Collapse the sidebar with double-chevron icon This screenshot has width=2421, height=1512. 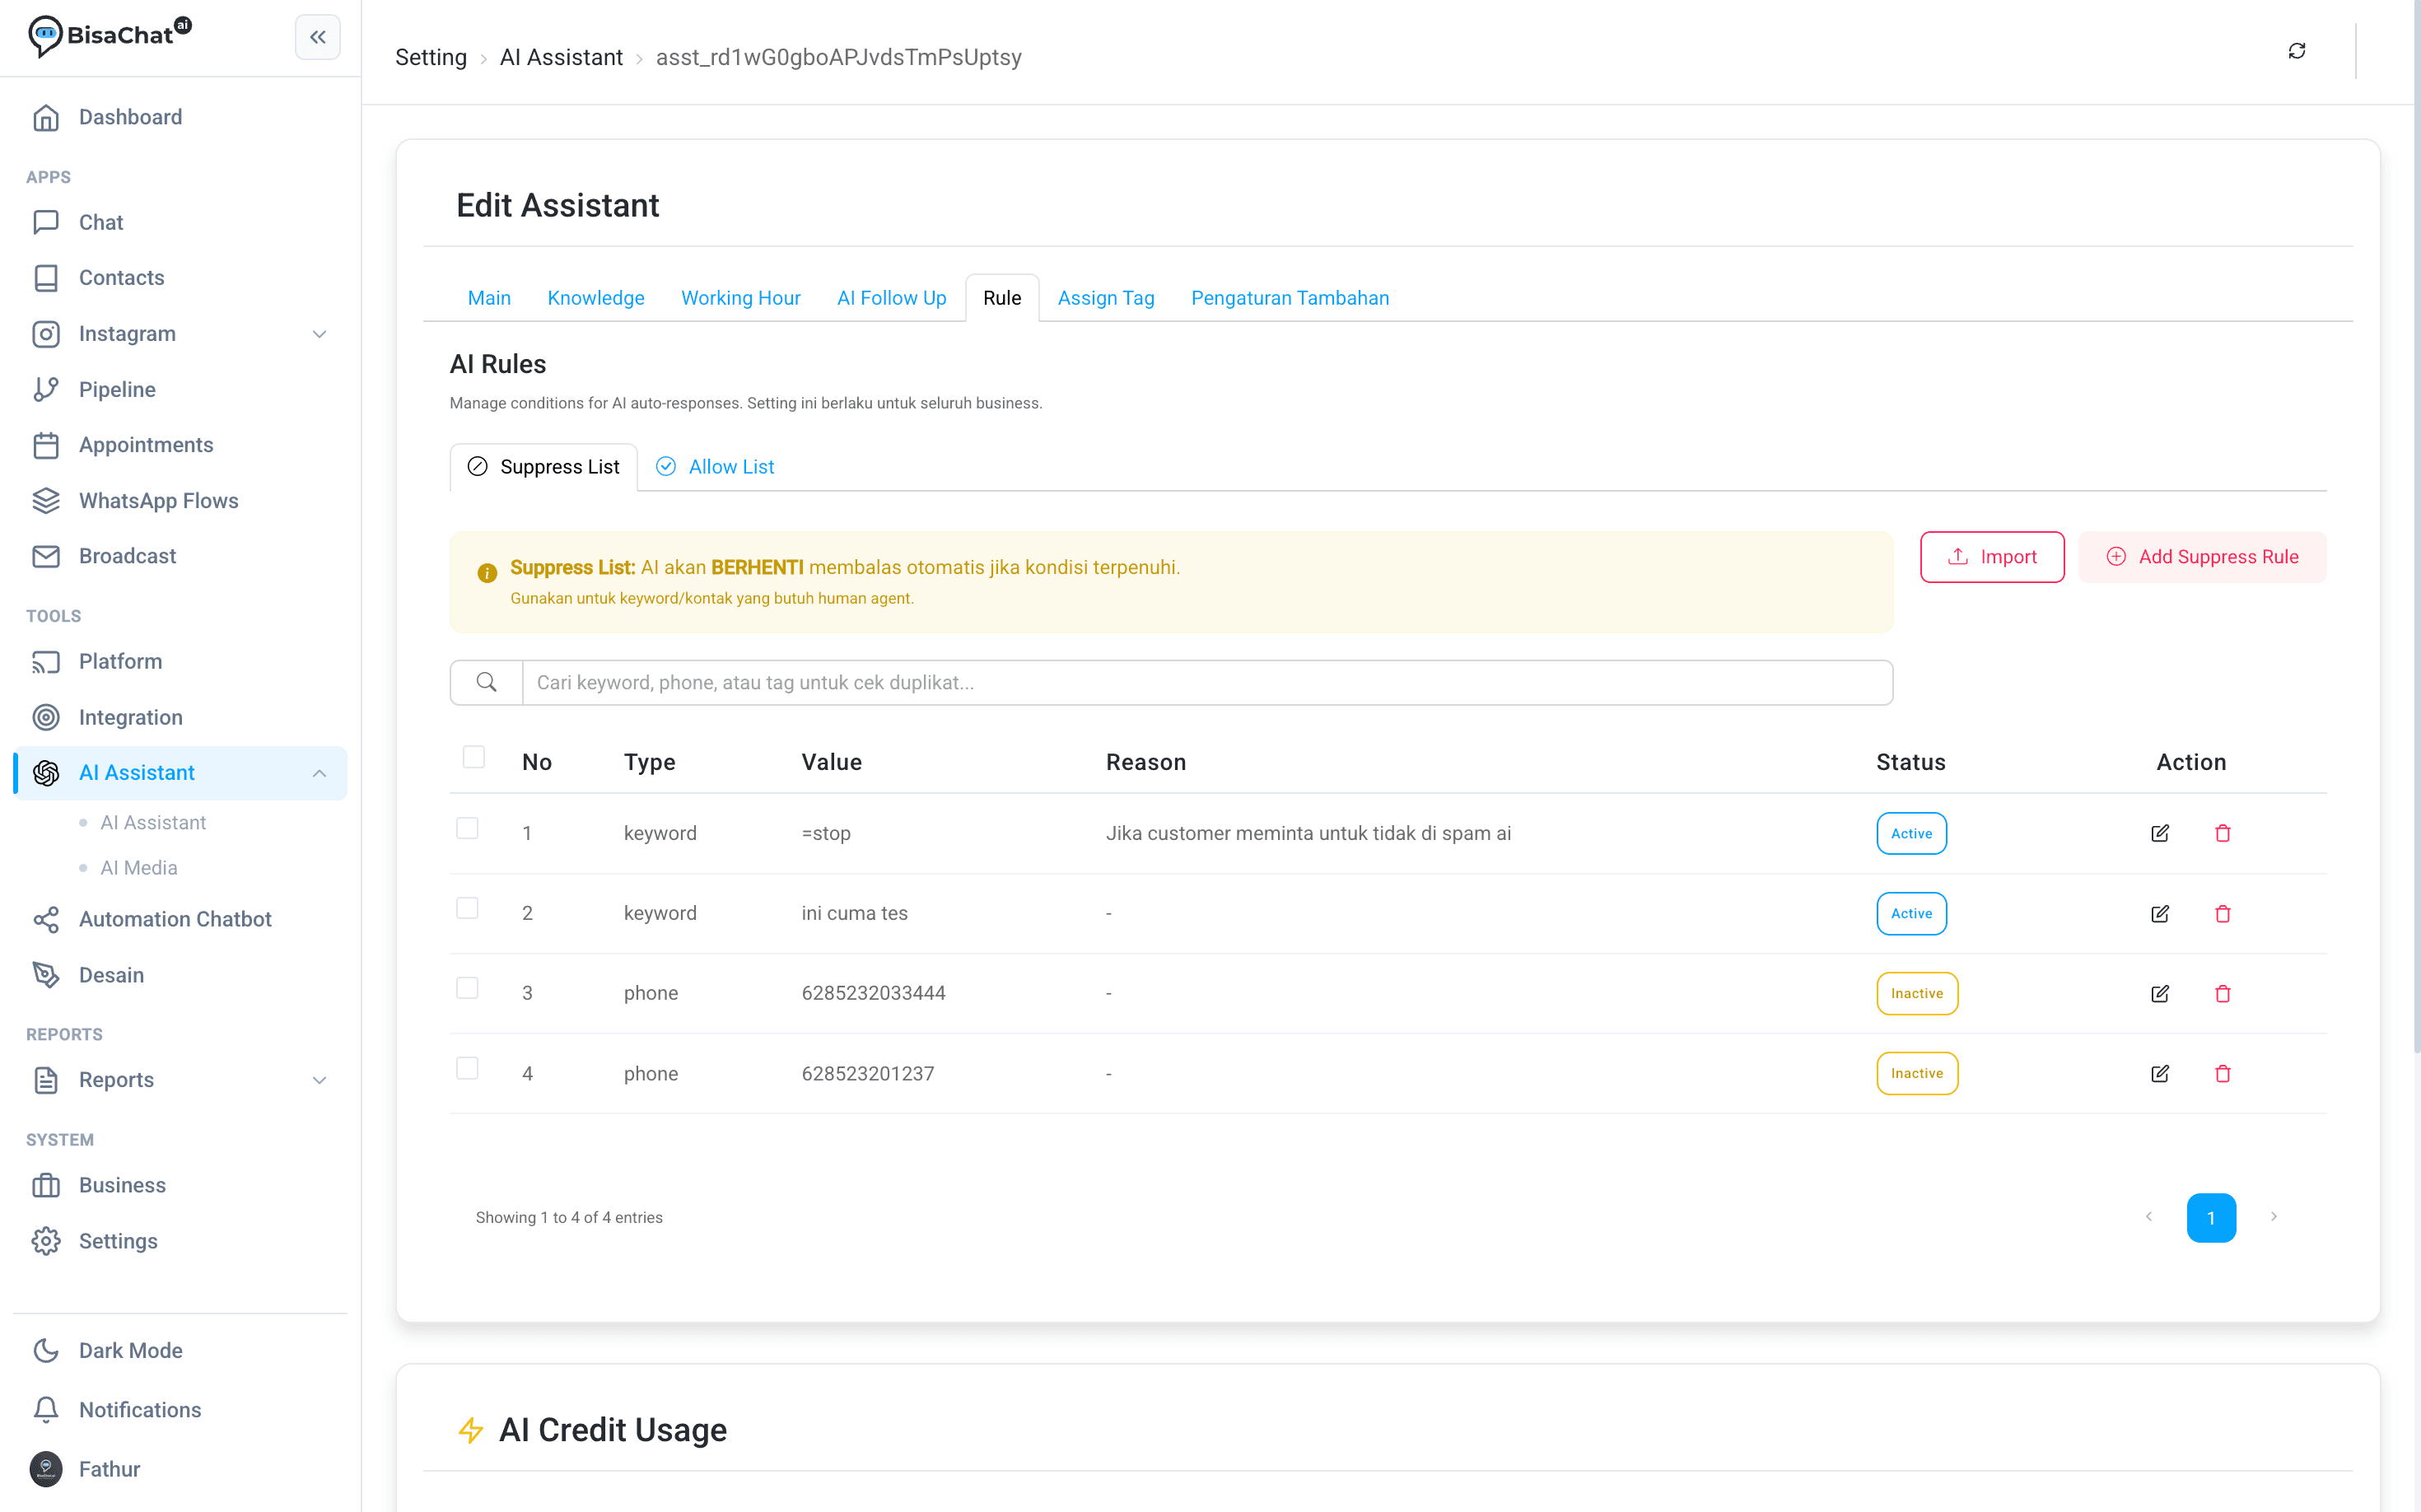click(317, 37)
